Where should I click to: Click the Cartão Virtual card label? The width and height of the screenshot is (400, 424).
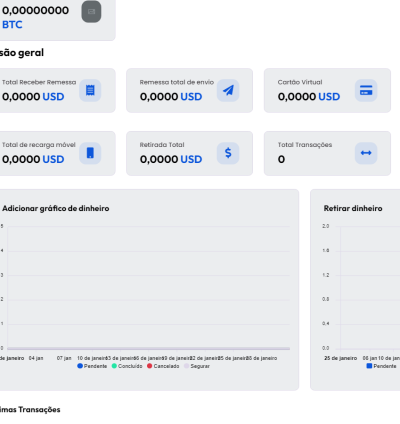pos(300,82)
